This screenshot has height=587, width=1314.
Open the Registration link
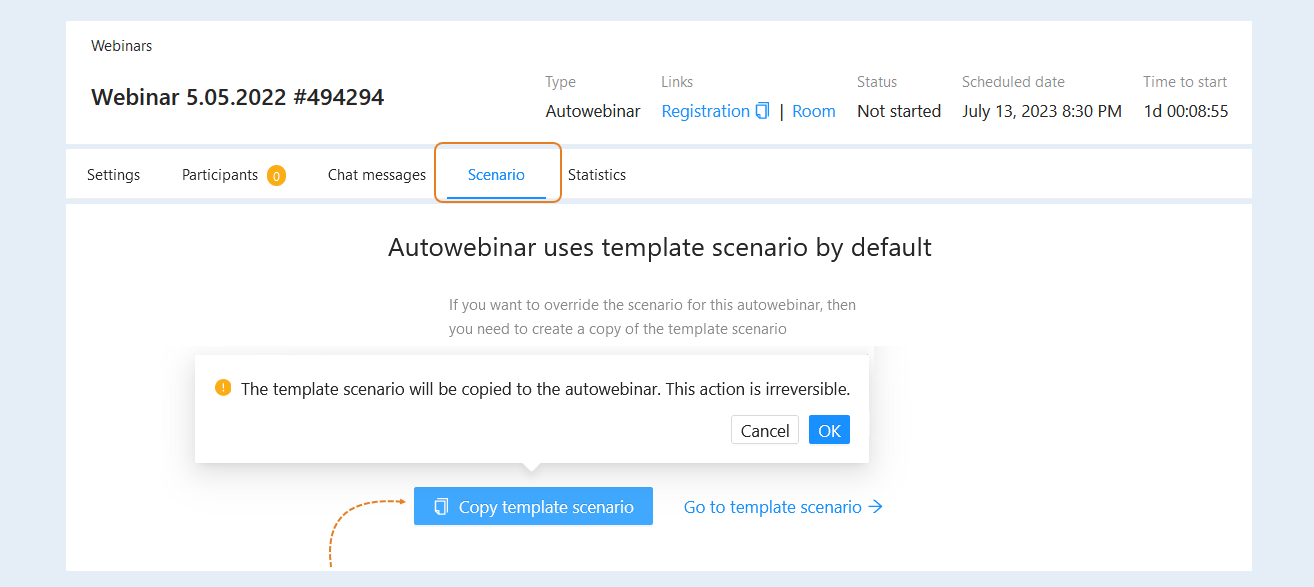tap(705, 111)
